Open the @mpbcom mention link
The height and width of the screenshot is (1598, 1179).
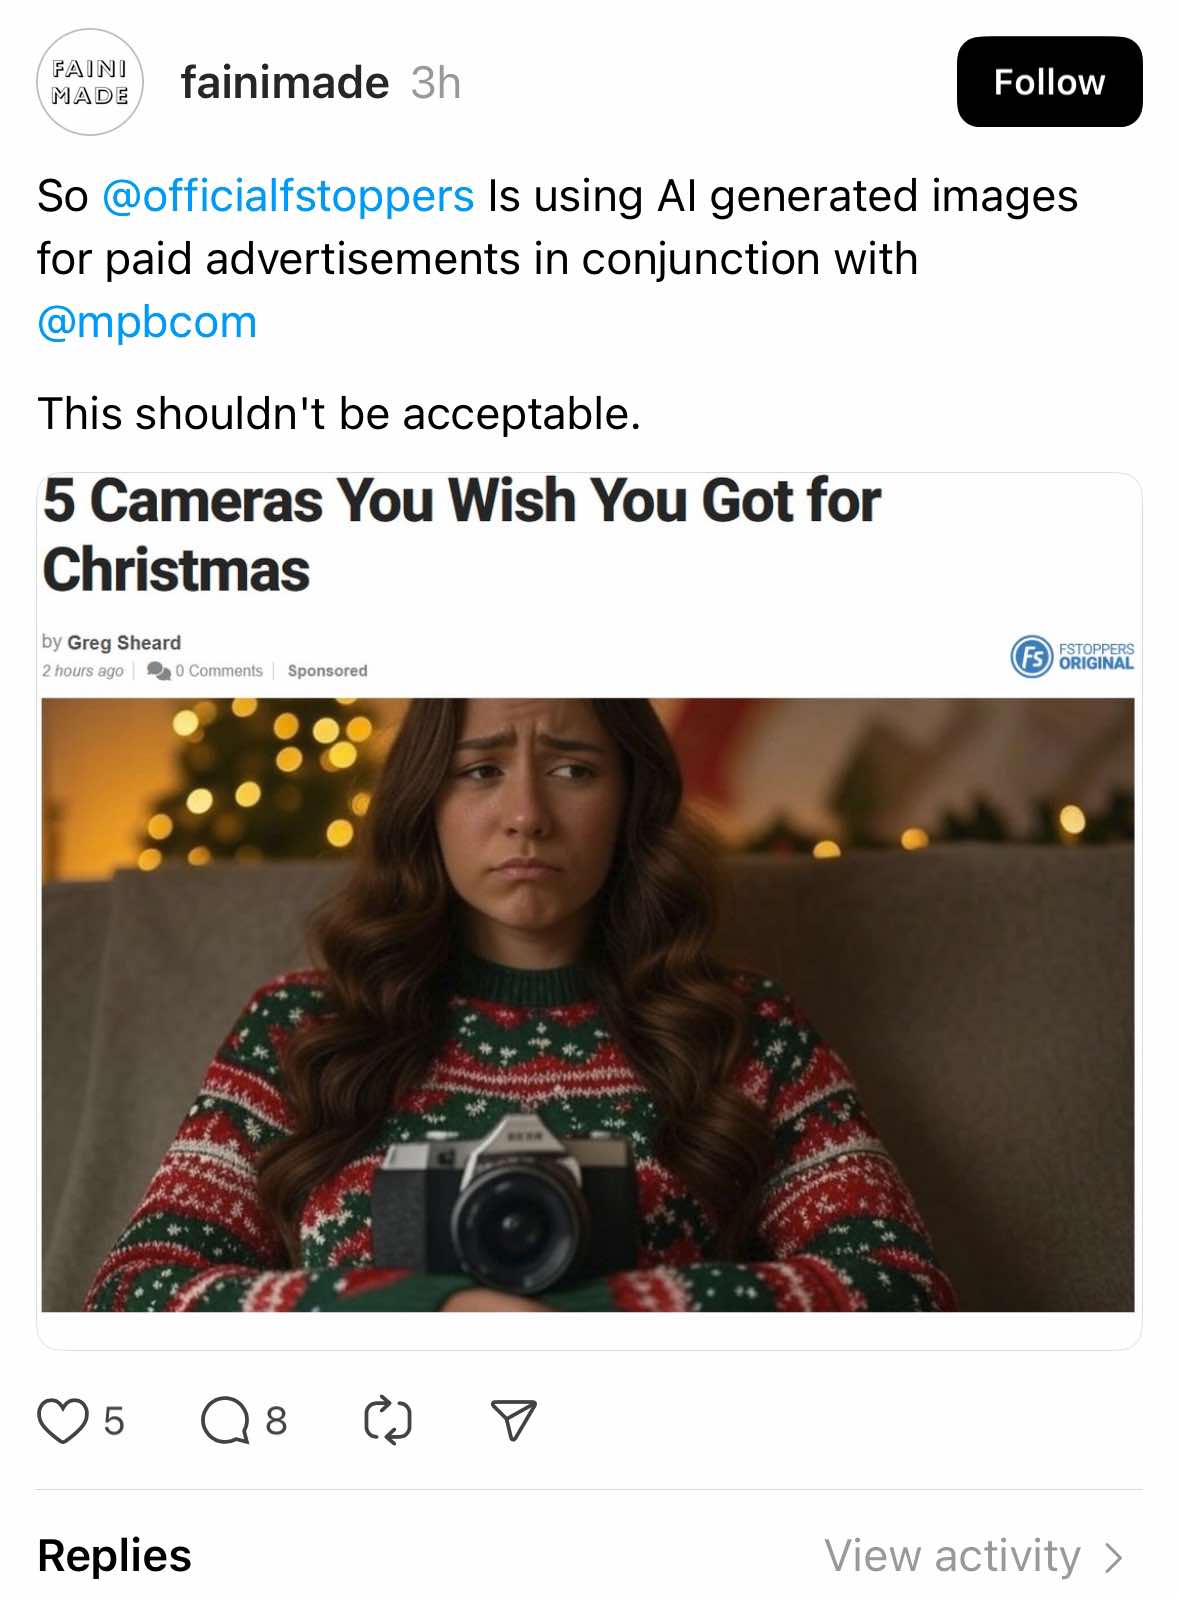[x=147, y=322]
